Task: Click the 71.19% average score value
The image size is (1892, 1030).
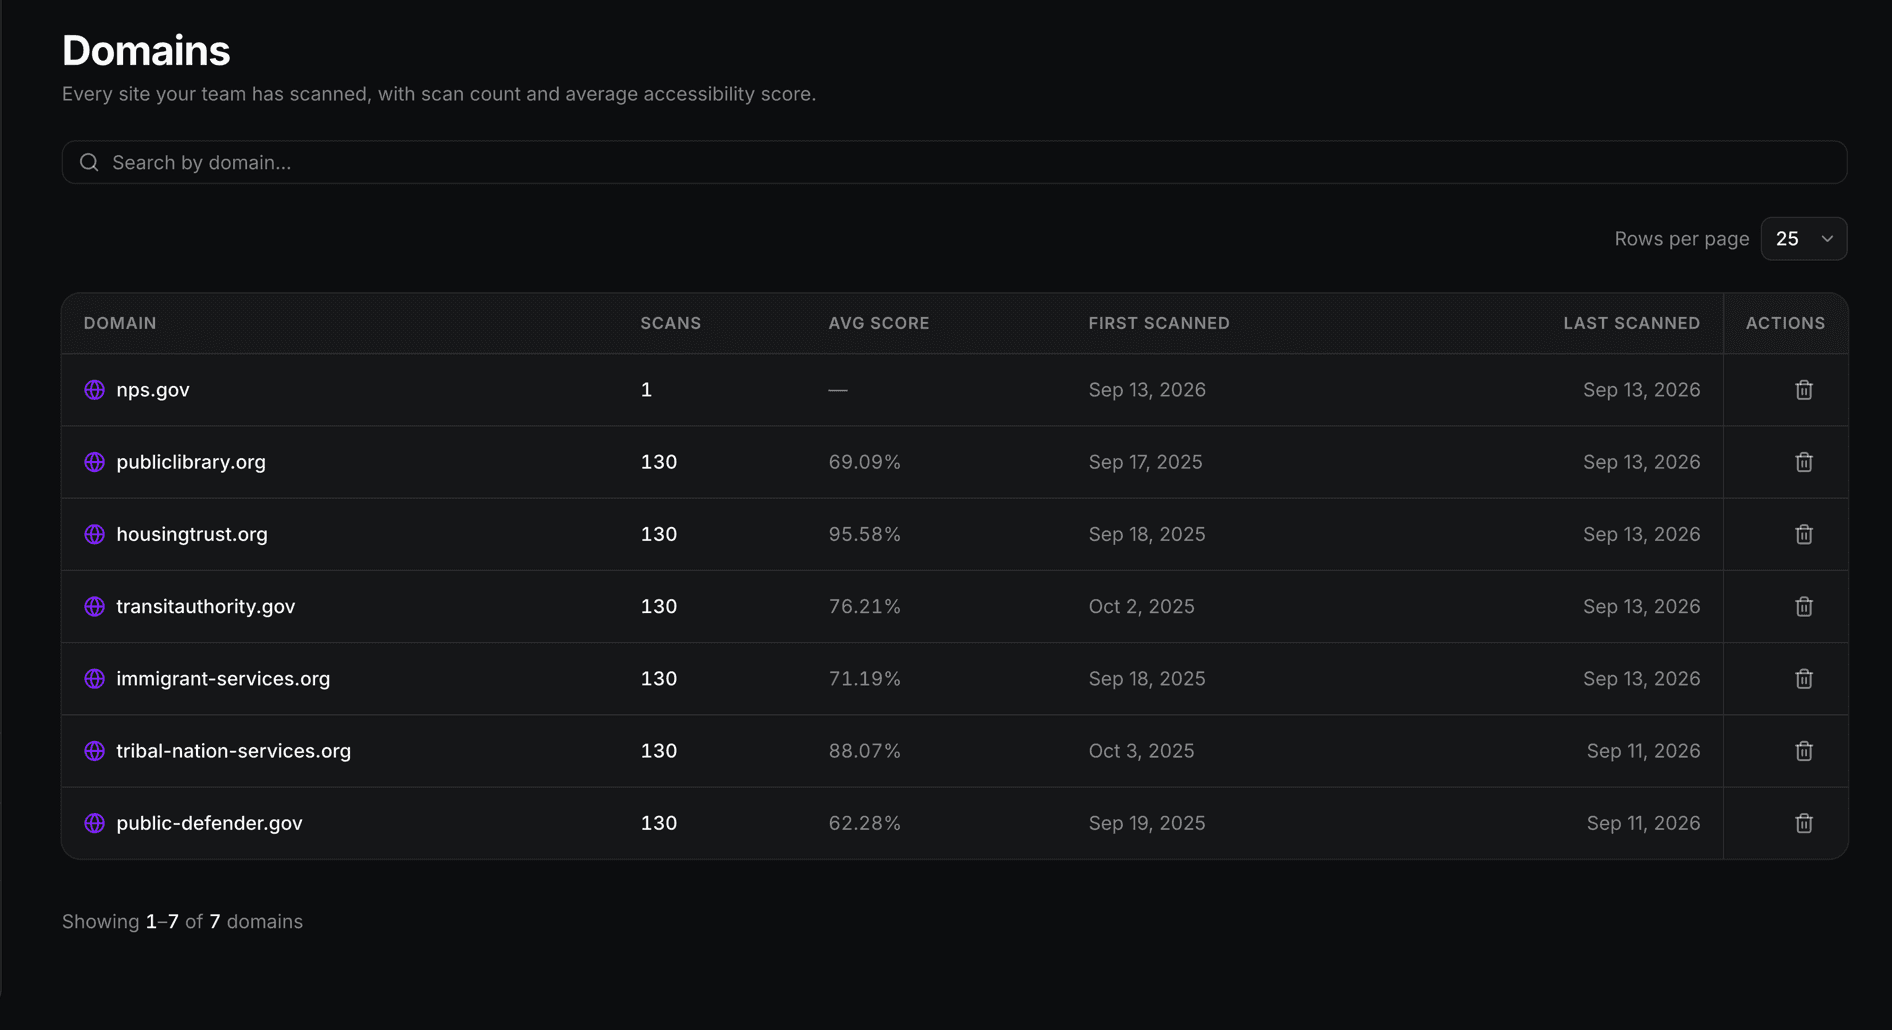Action: coord(865,678)
